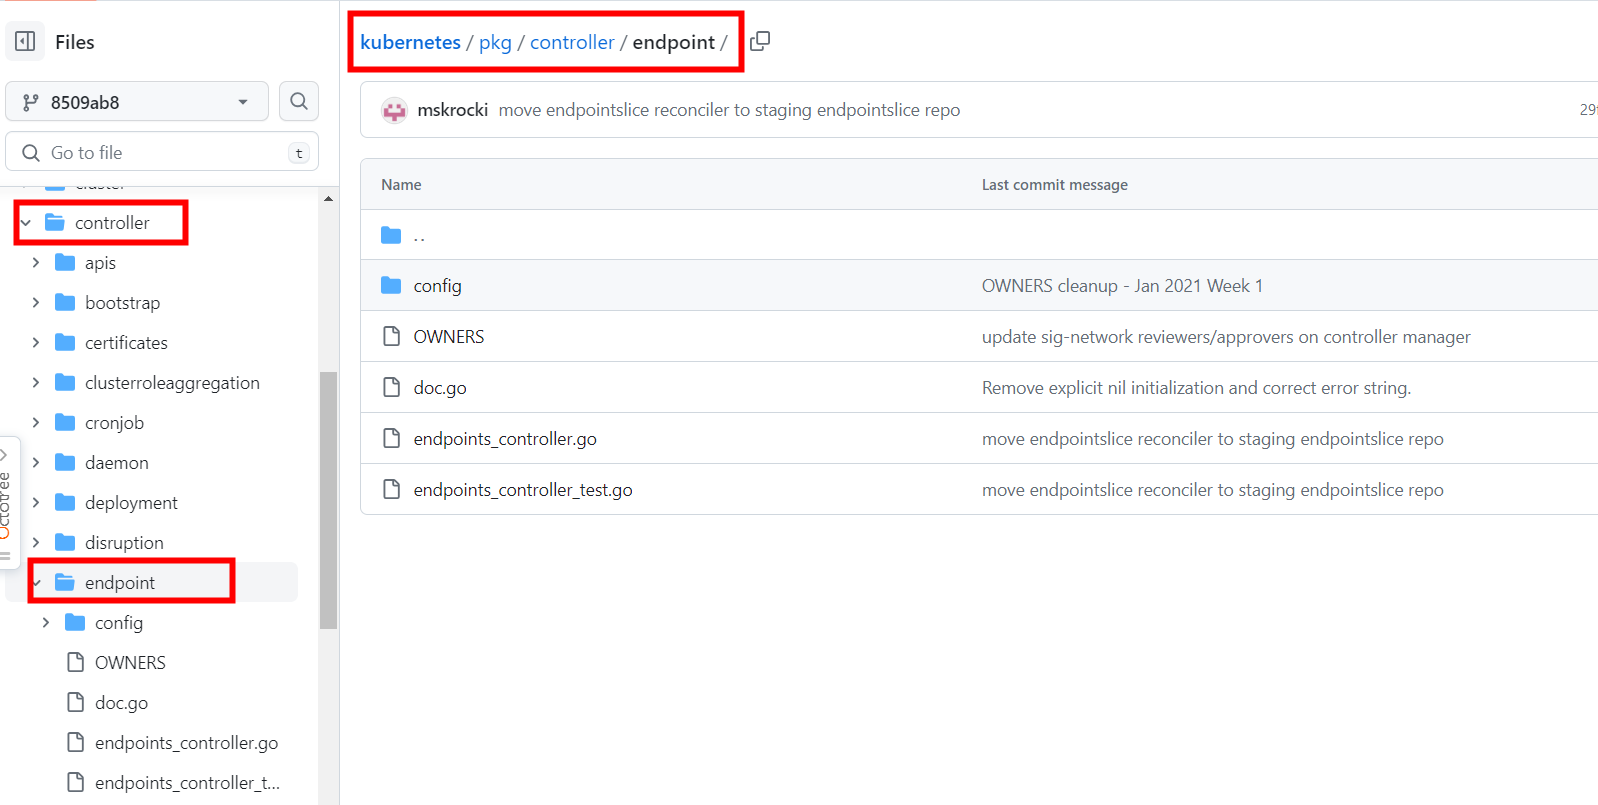
Task: Go to kubernetes in the breadcrumb
Action: (x=410, y=42)
